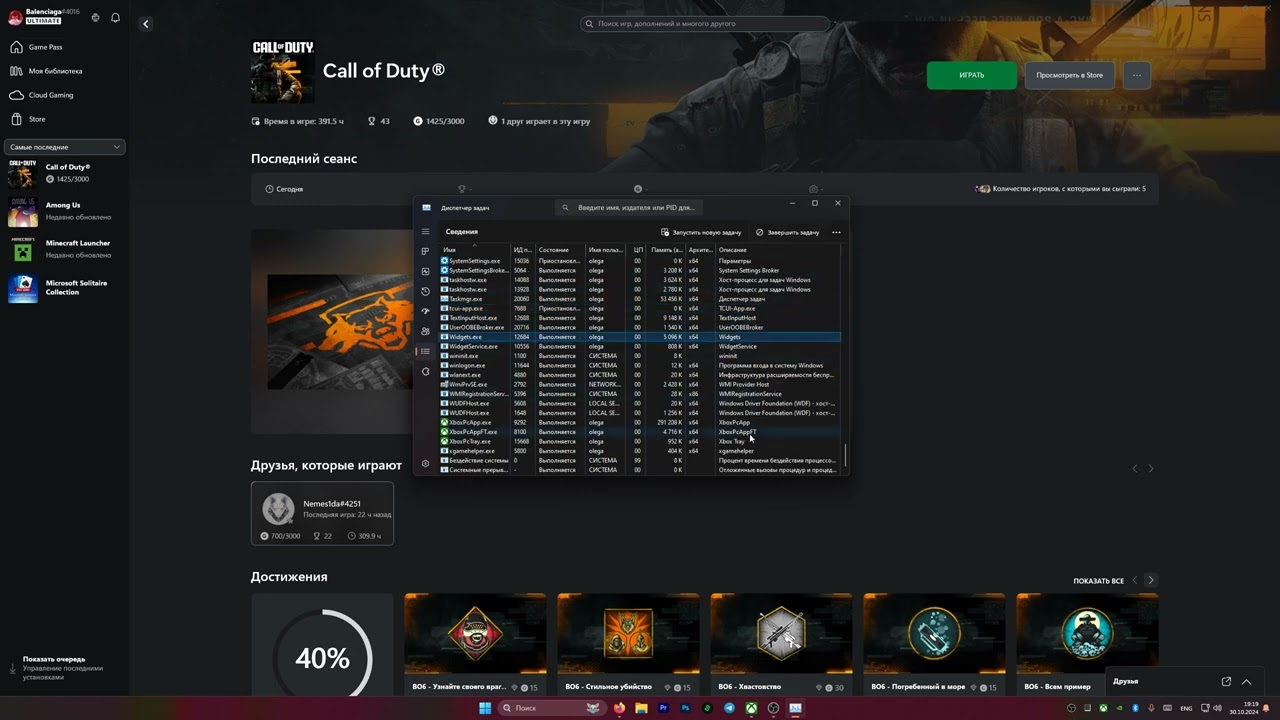
Task: Open Task Manager App history icon
Action: tap(425, 291)
